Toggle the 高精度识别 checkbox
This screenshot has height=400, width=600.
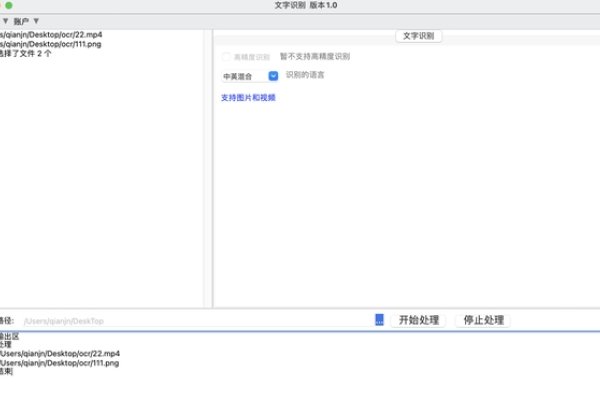tap(226, 57)
